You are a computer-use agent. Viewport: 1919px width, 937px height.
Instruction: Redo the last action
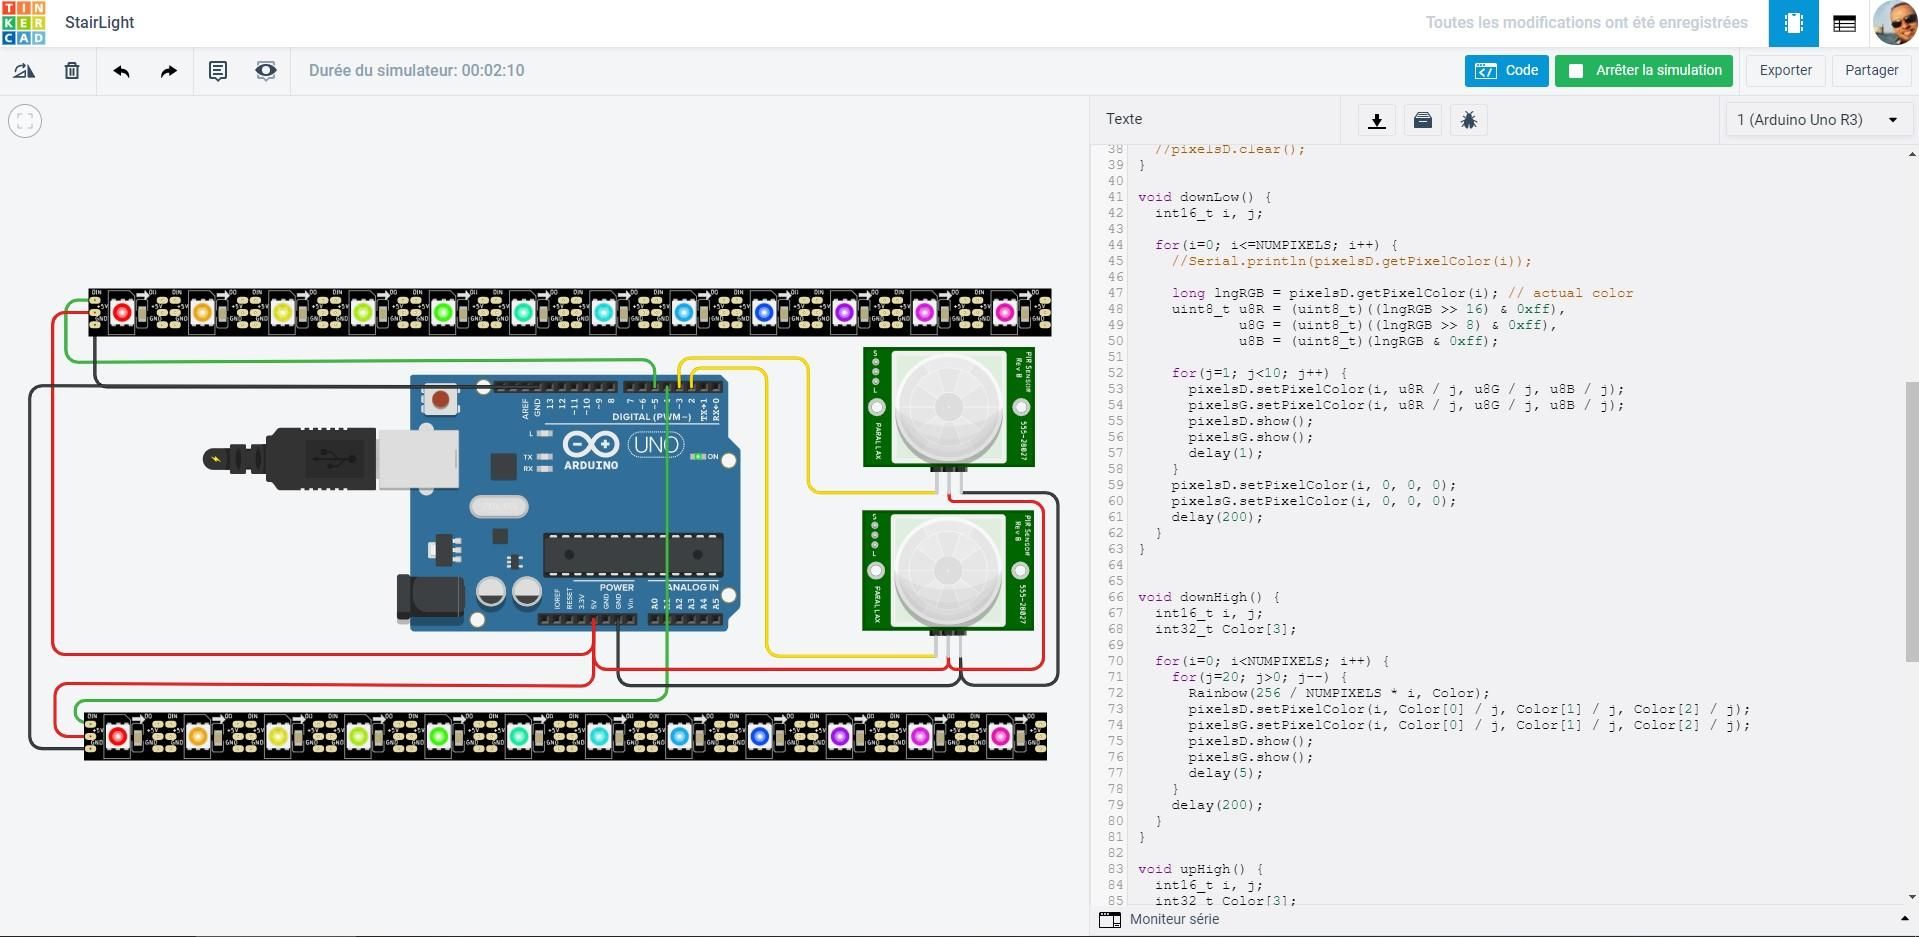[169, 71]
